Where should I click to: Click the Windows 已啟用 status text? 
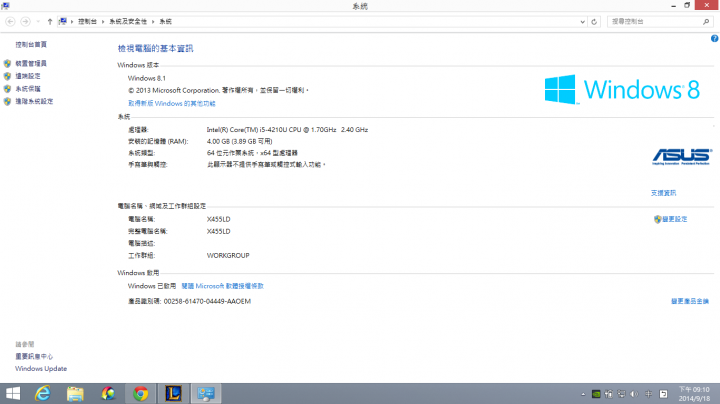click(152, 286)
